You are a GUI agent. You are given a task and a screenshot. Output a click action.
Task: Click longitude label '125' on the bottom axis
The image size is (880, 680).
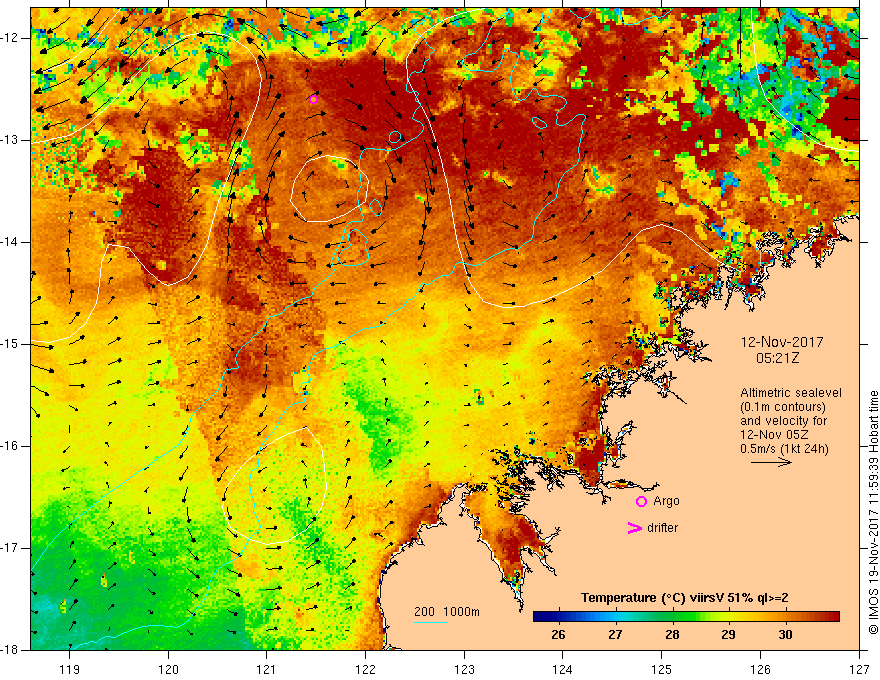662,669
